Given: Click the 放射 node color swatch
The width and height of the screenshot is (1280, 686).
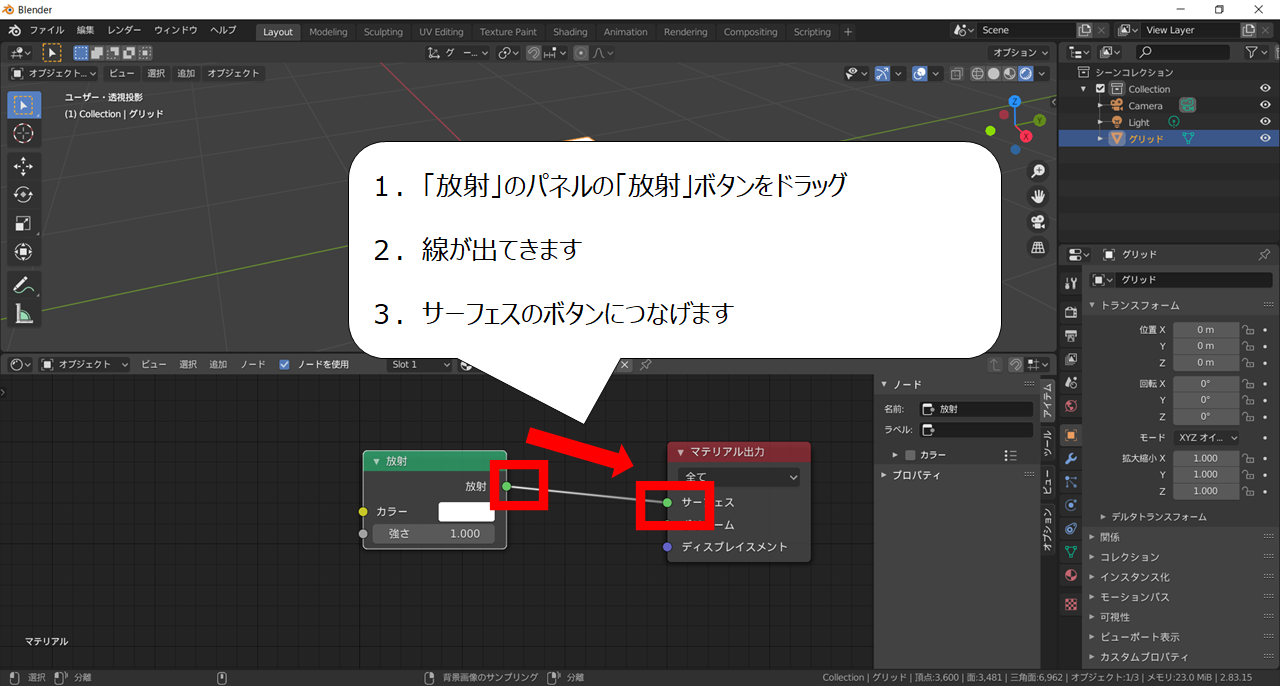Looking at the screenshot, I should coord(467,511).
